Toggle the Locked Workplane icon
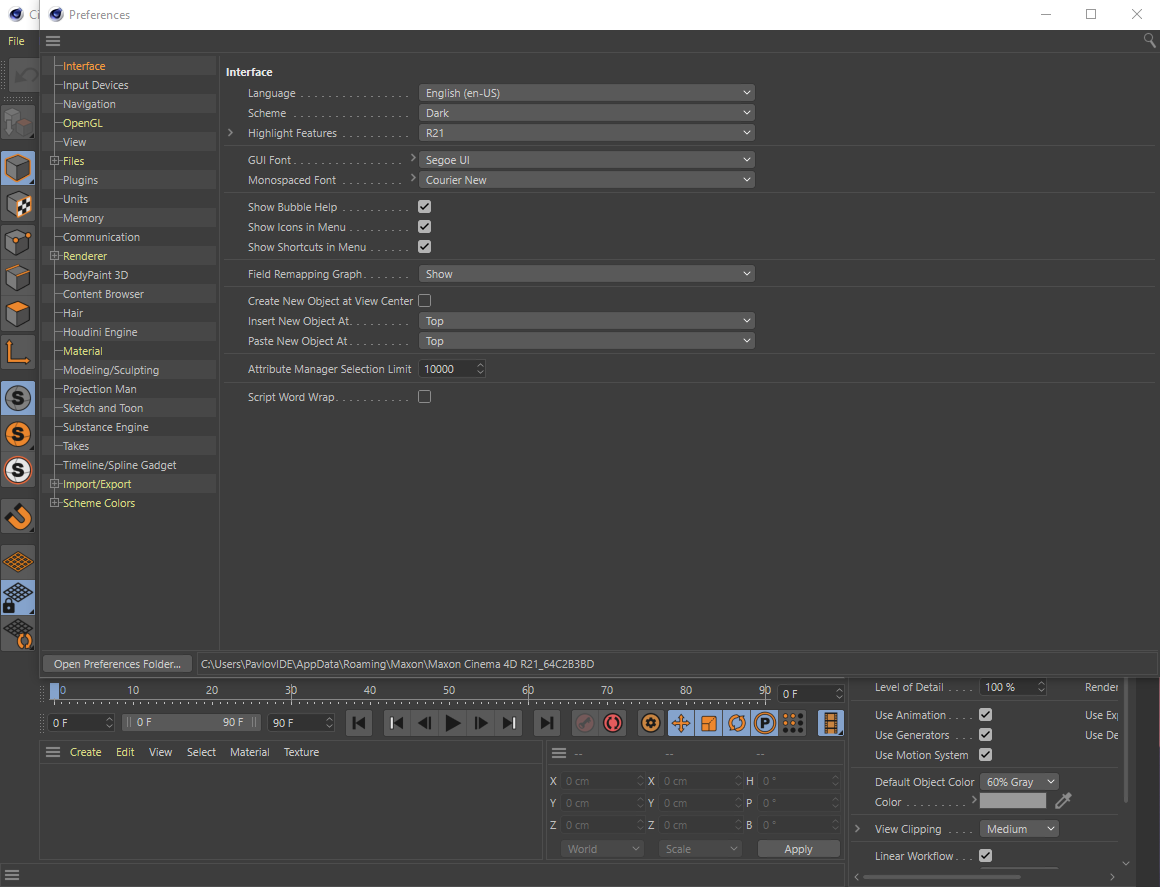 coord(18,598)
